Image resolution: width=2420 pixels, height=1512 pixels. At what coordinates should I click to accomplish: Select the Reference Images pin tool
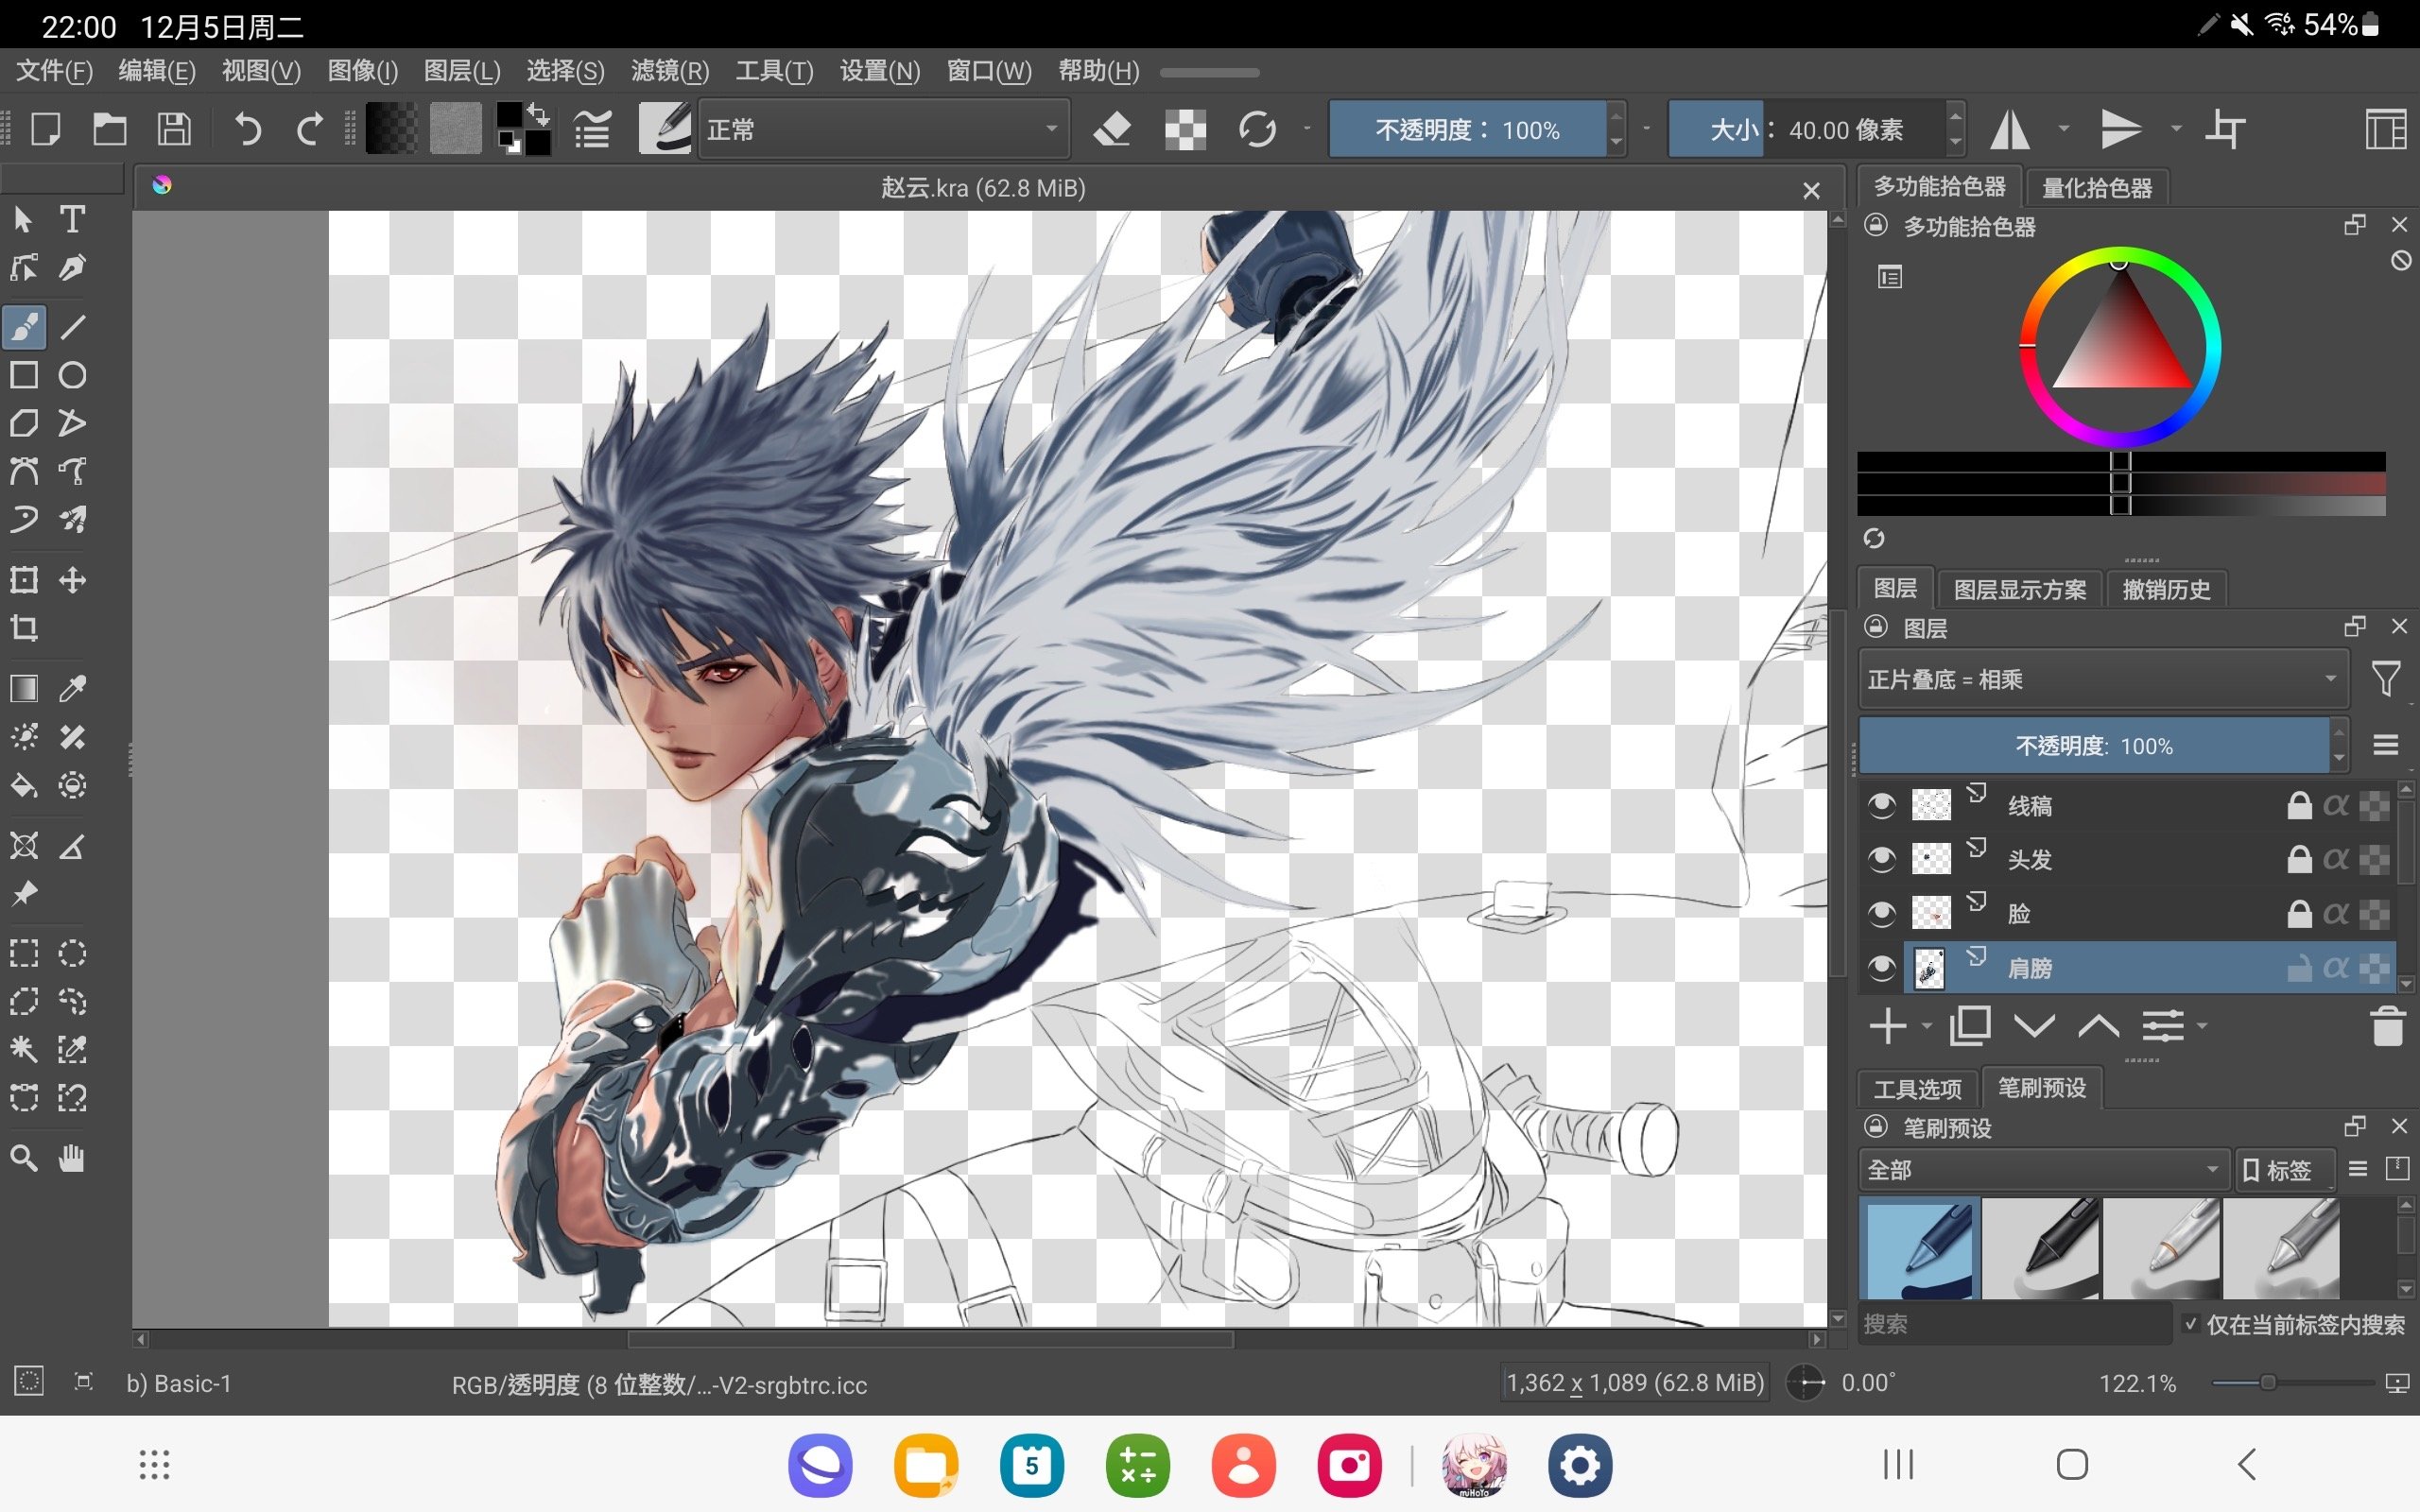point(24,893)
